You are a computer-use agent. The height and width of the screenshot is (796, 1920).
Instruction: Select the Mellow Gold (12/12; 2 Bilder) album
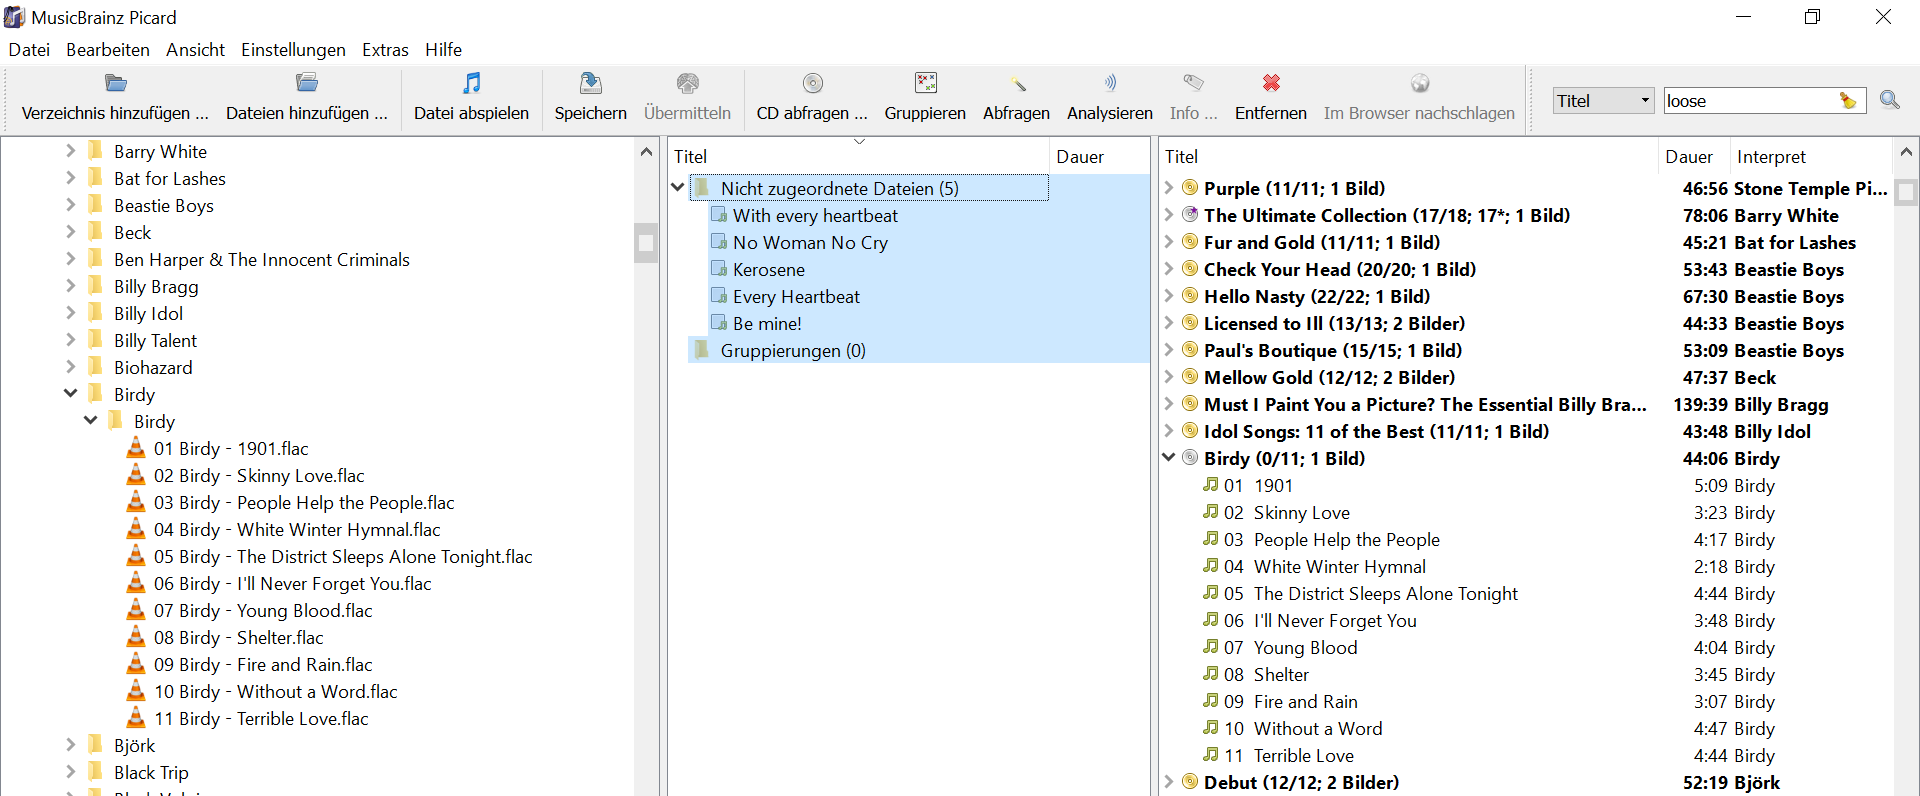pos(1329,377)
